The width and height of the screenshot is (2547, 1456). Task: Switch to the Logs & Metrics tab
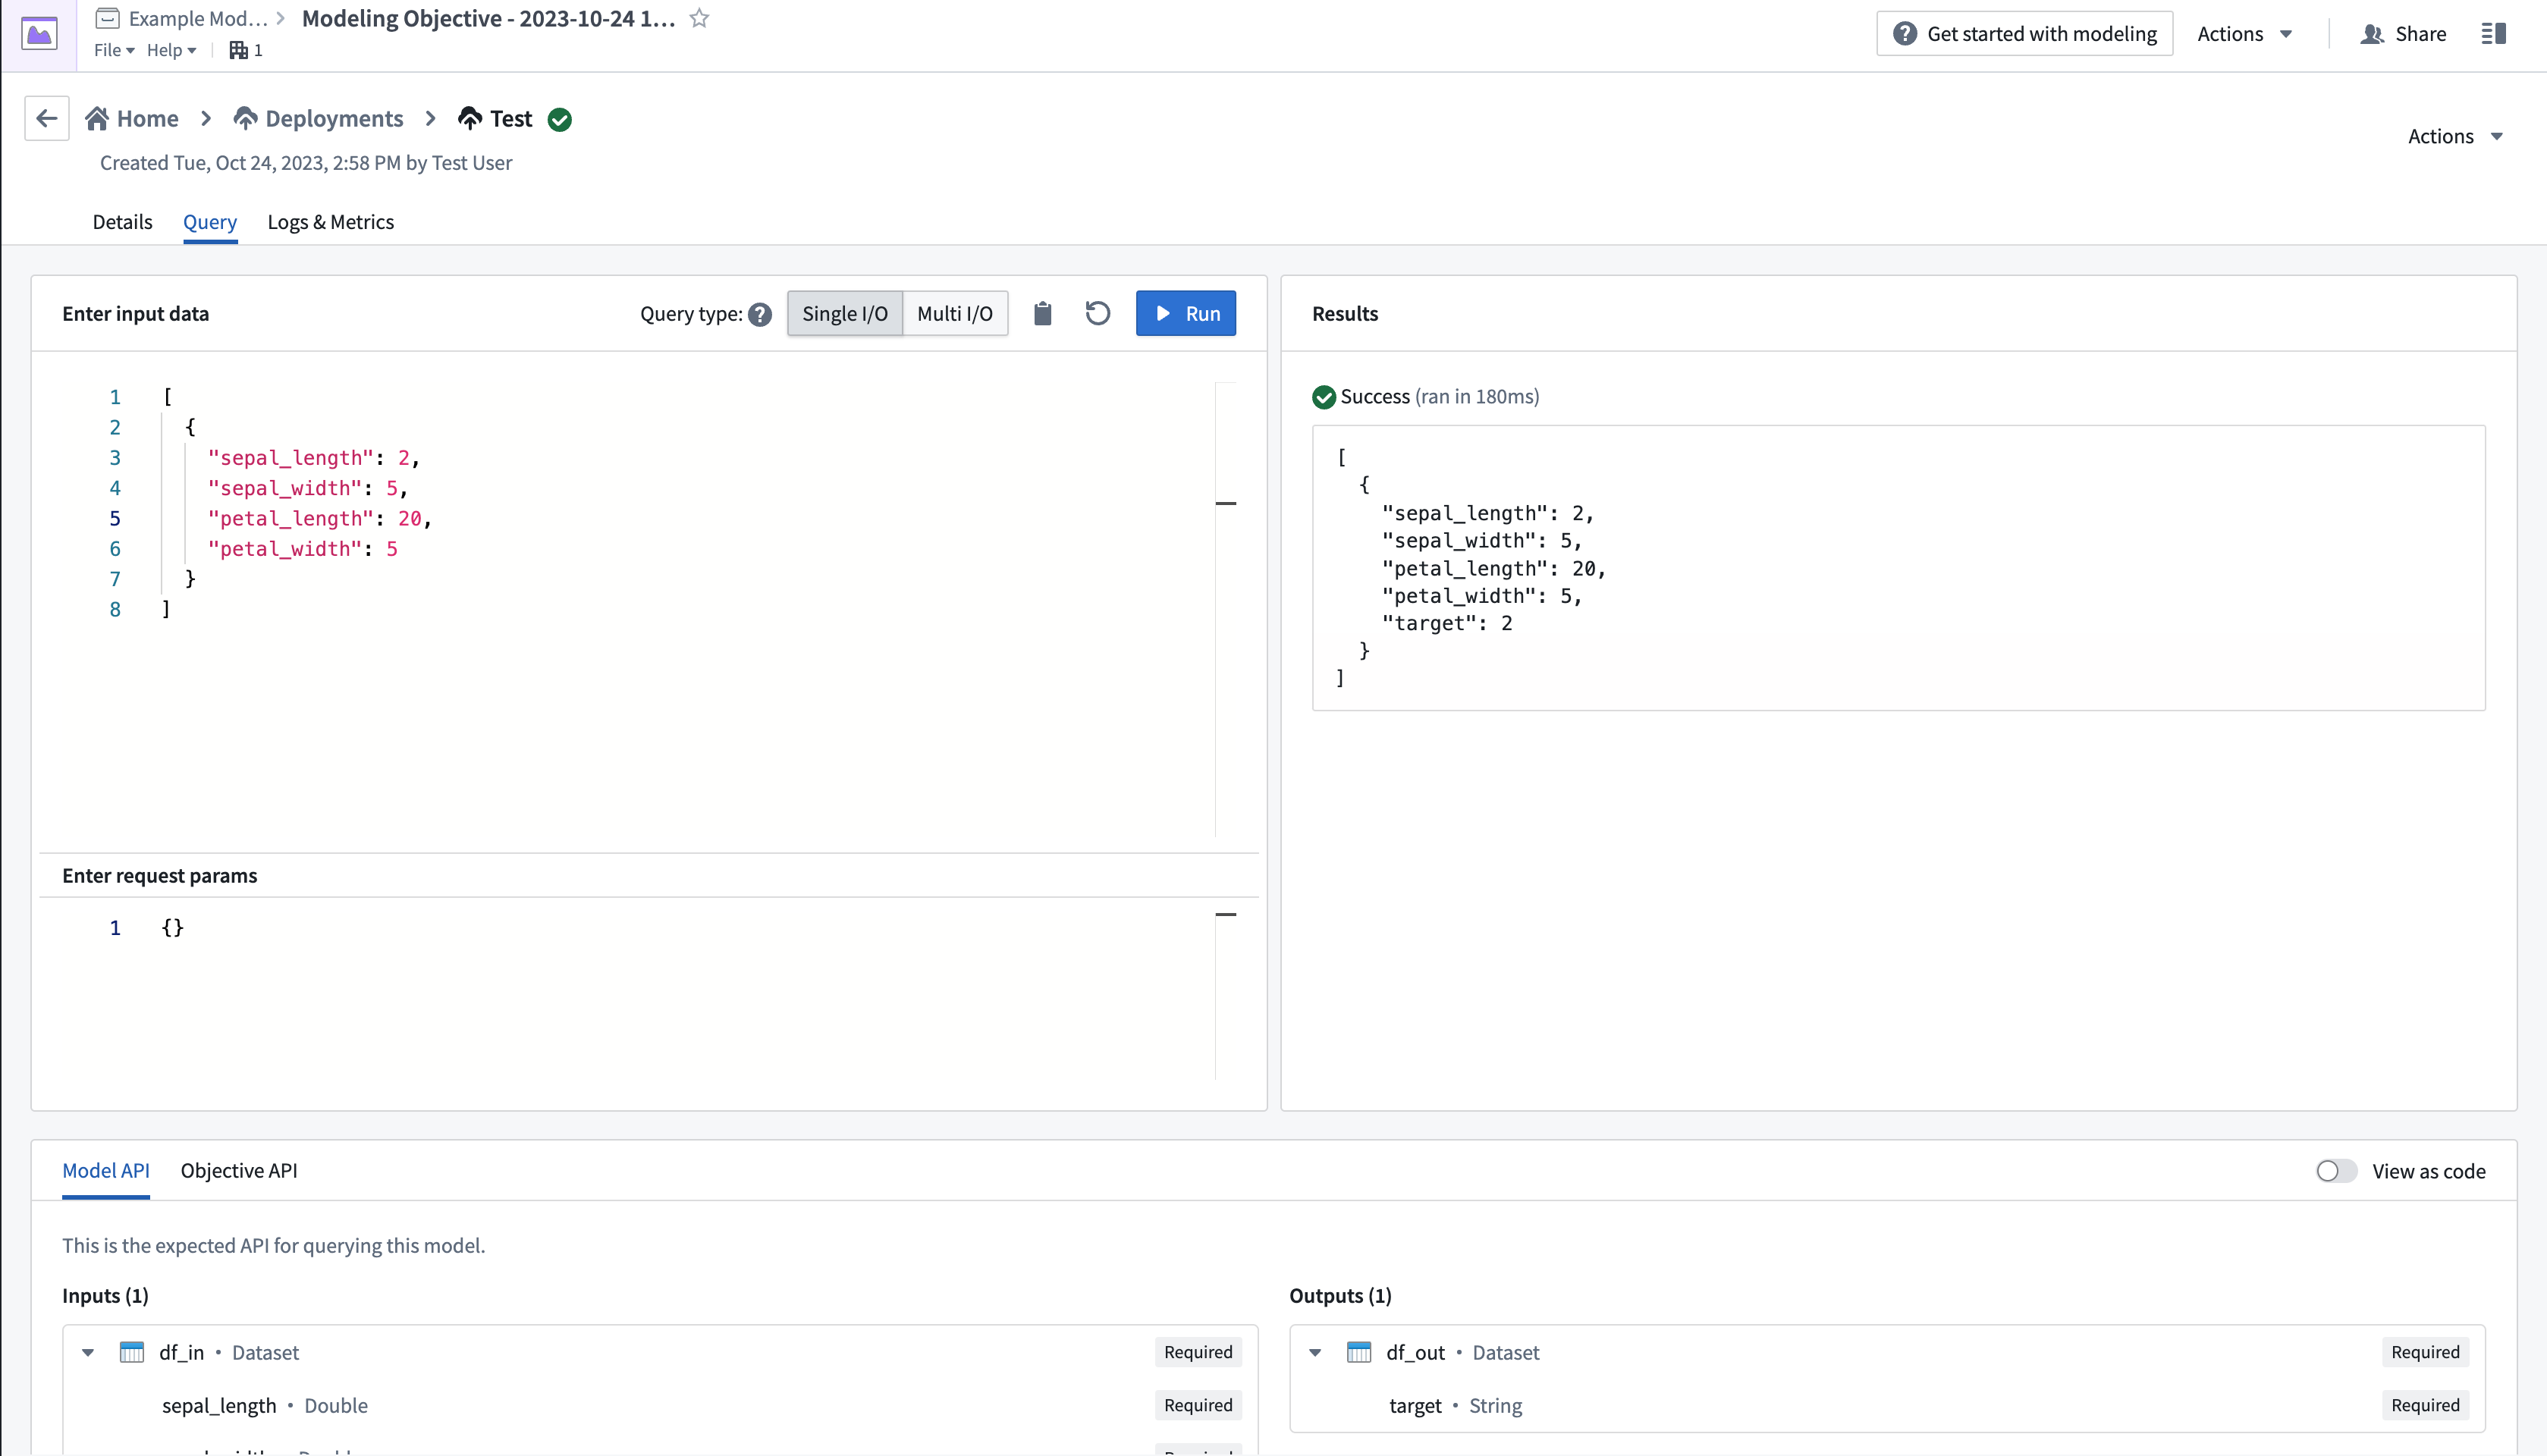coord(331,222)
